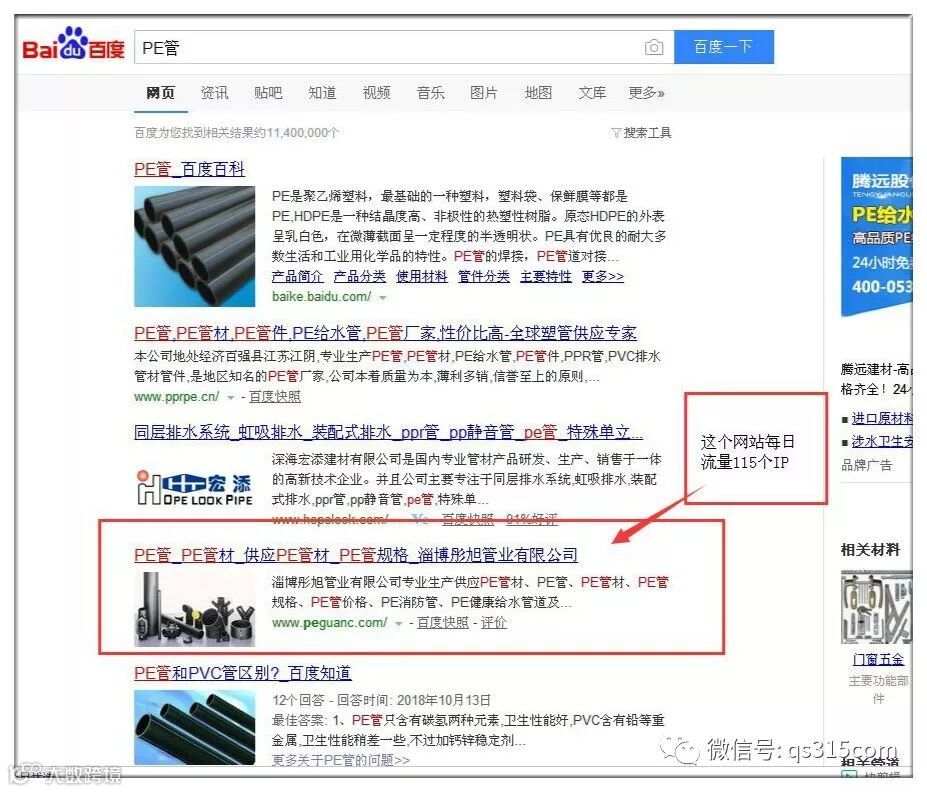This screenshot has height=792, width=927.
Task: Open the 产品简介 sublink
Action: pos(297,276)
